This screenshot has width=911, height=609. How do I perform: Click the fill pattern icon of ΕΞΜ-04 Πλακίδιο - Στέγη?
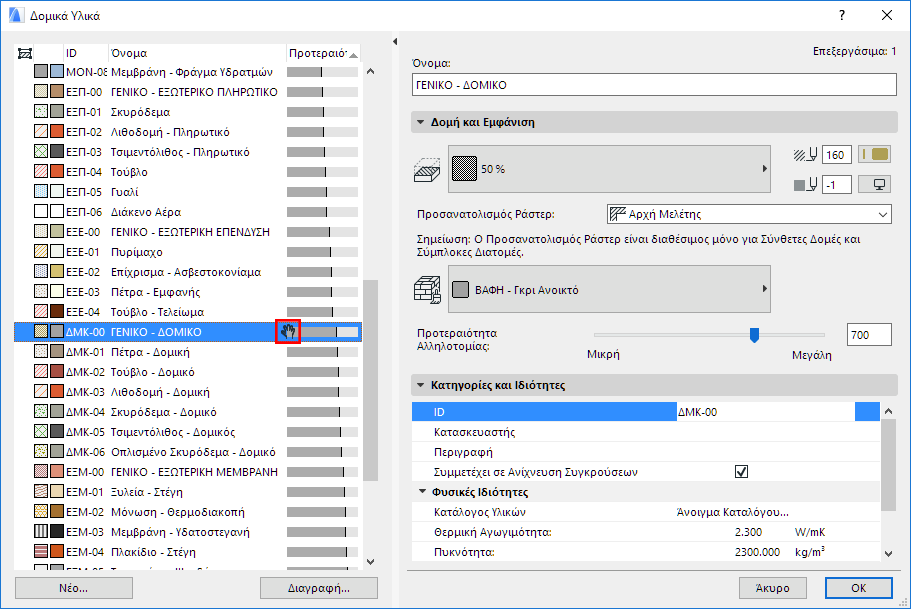41,552
